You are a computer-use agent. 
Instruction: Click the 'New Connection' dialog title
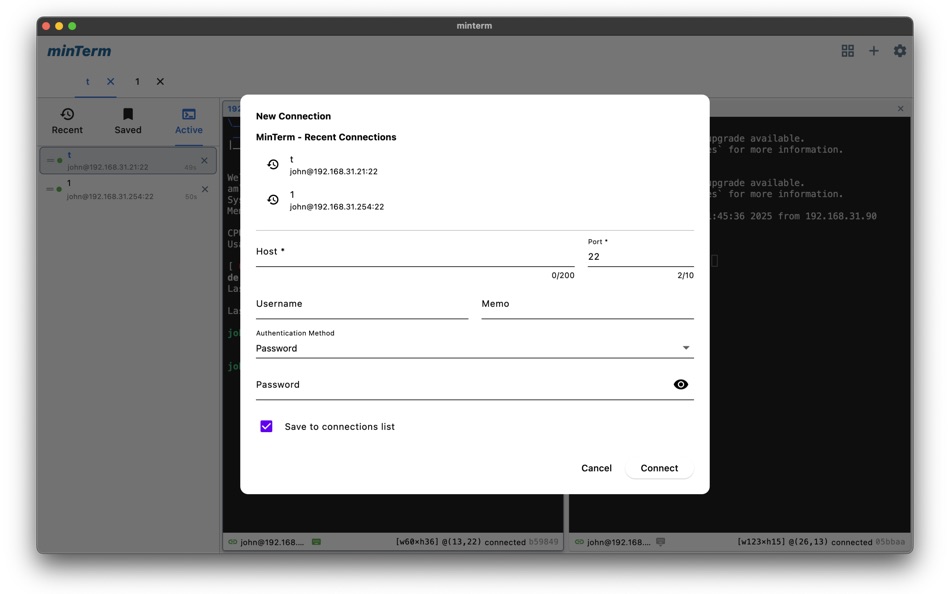click(293, 116)
